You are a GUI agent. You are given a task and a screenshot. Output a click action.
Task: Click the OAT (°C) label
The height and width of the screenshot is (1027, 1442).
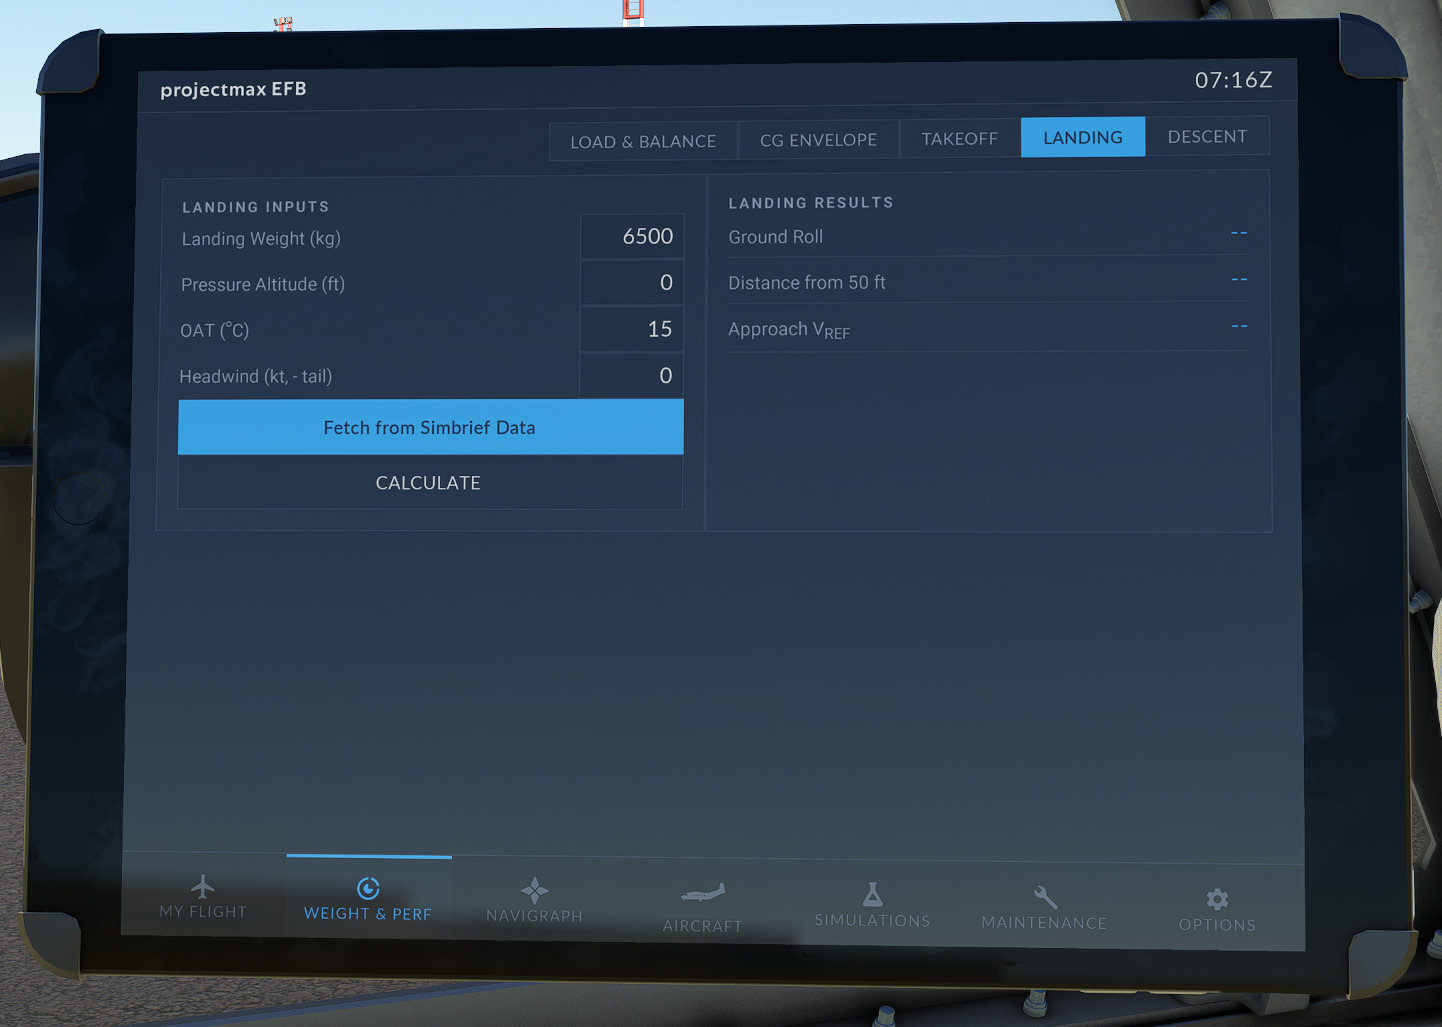[214, 330]
